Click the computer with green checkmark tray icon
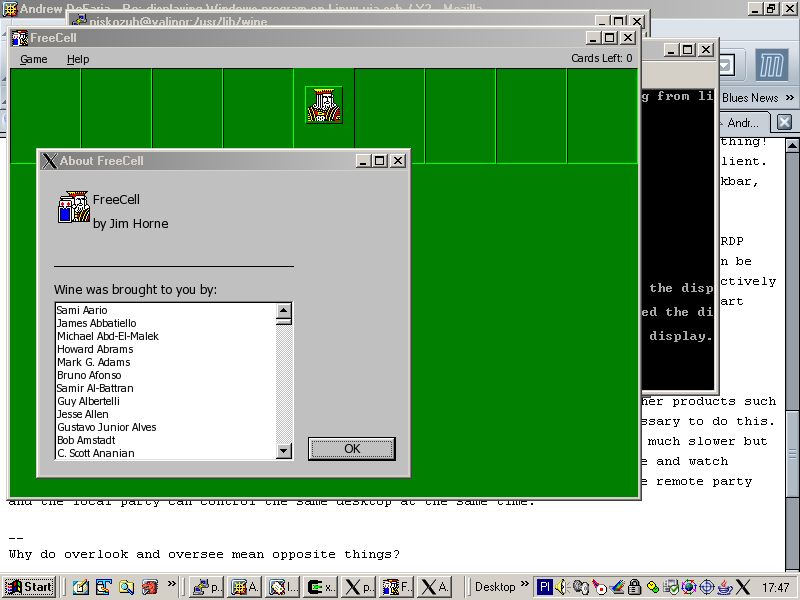This screenshot has height=600, width=800. pyautogui.click(x=671, y=587)
